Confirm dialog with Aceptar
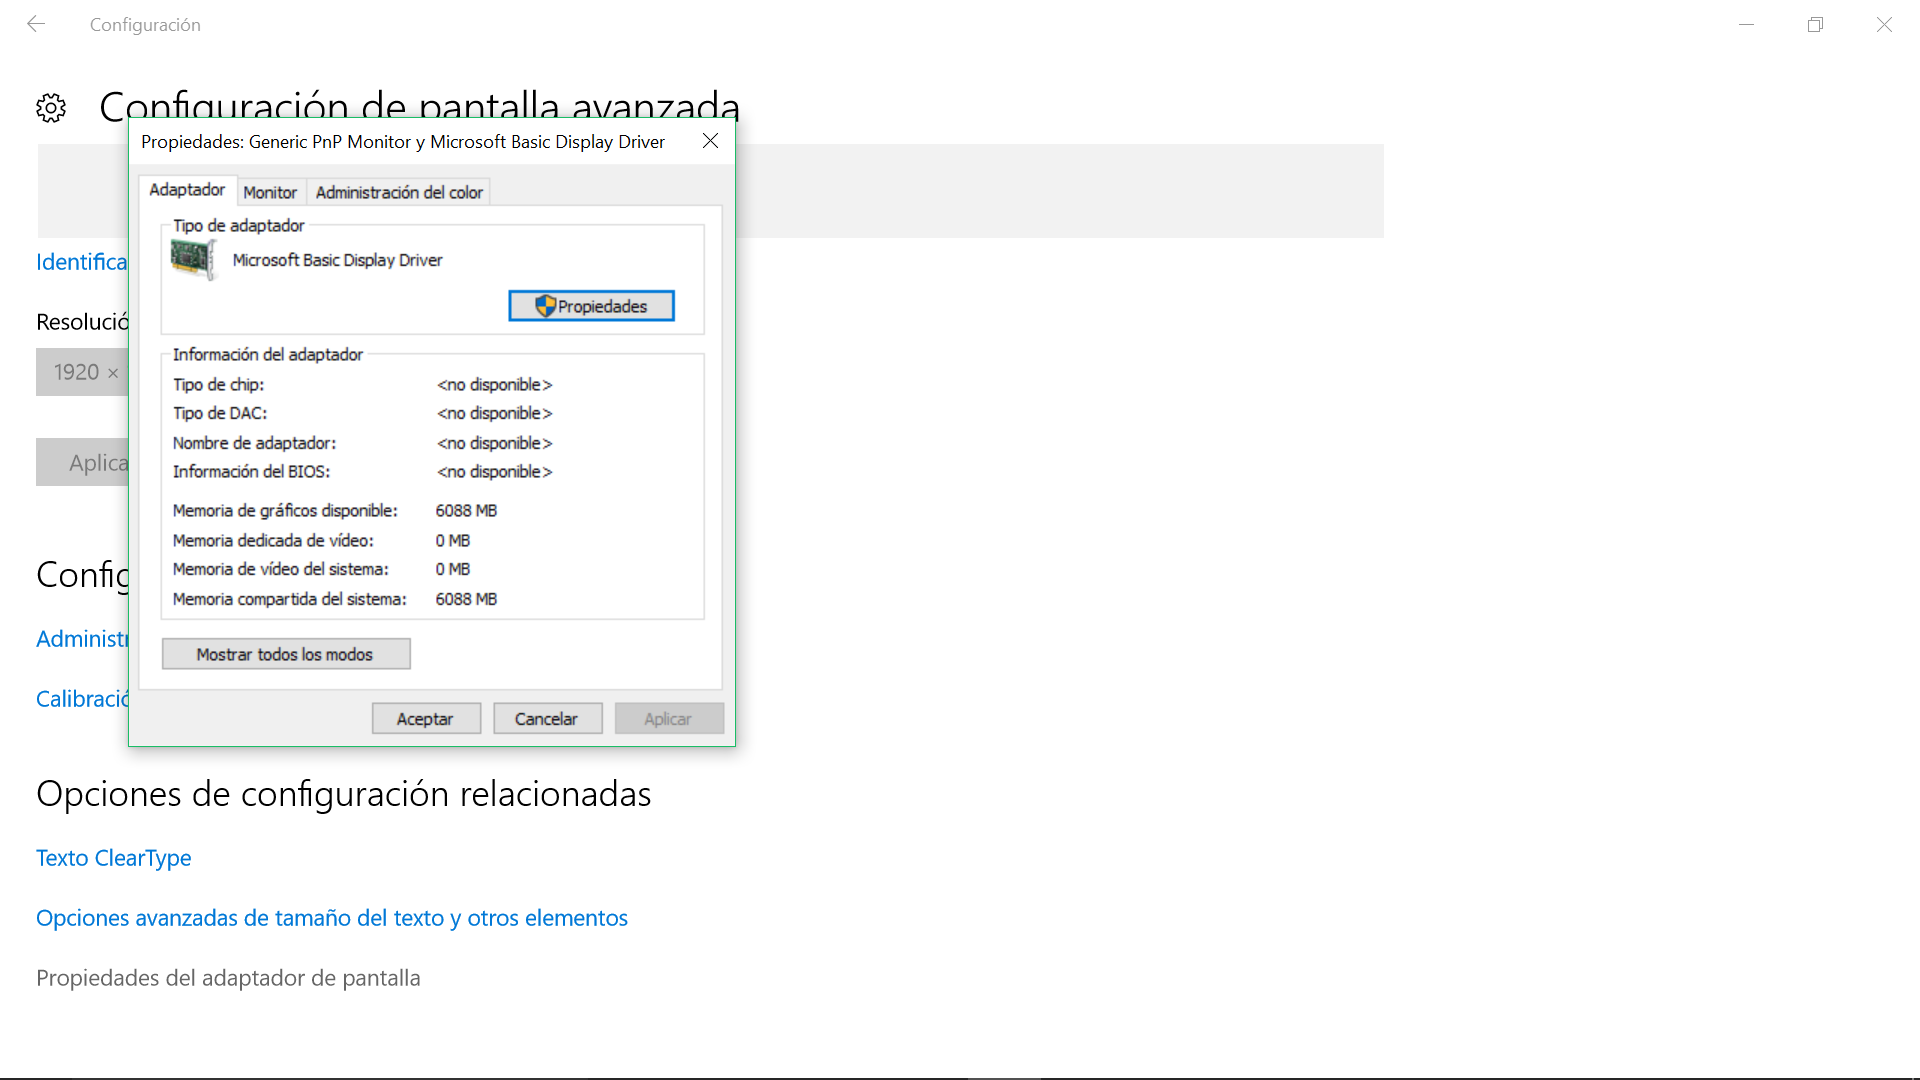Viewport: 1920px width, 1080px height. (x=426, y=718)
